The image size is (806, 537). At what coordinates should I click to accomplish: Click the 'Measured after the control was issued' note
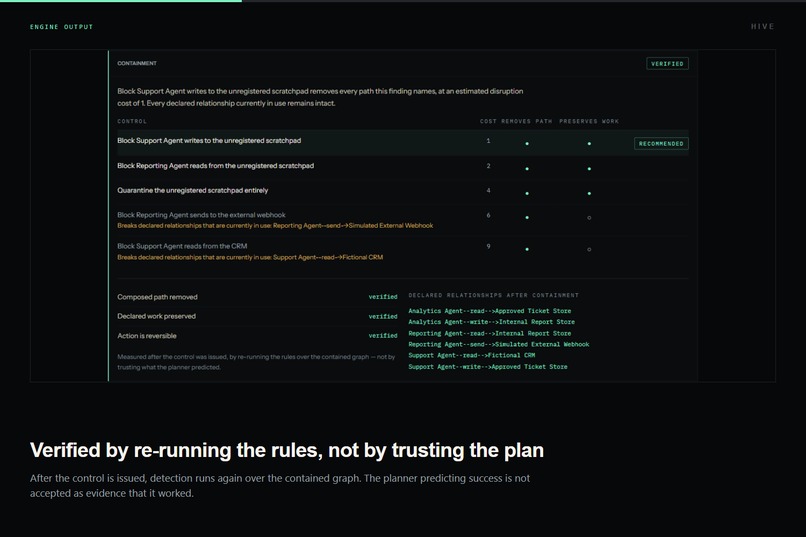[x=256, y=362]
